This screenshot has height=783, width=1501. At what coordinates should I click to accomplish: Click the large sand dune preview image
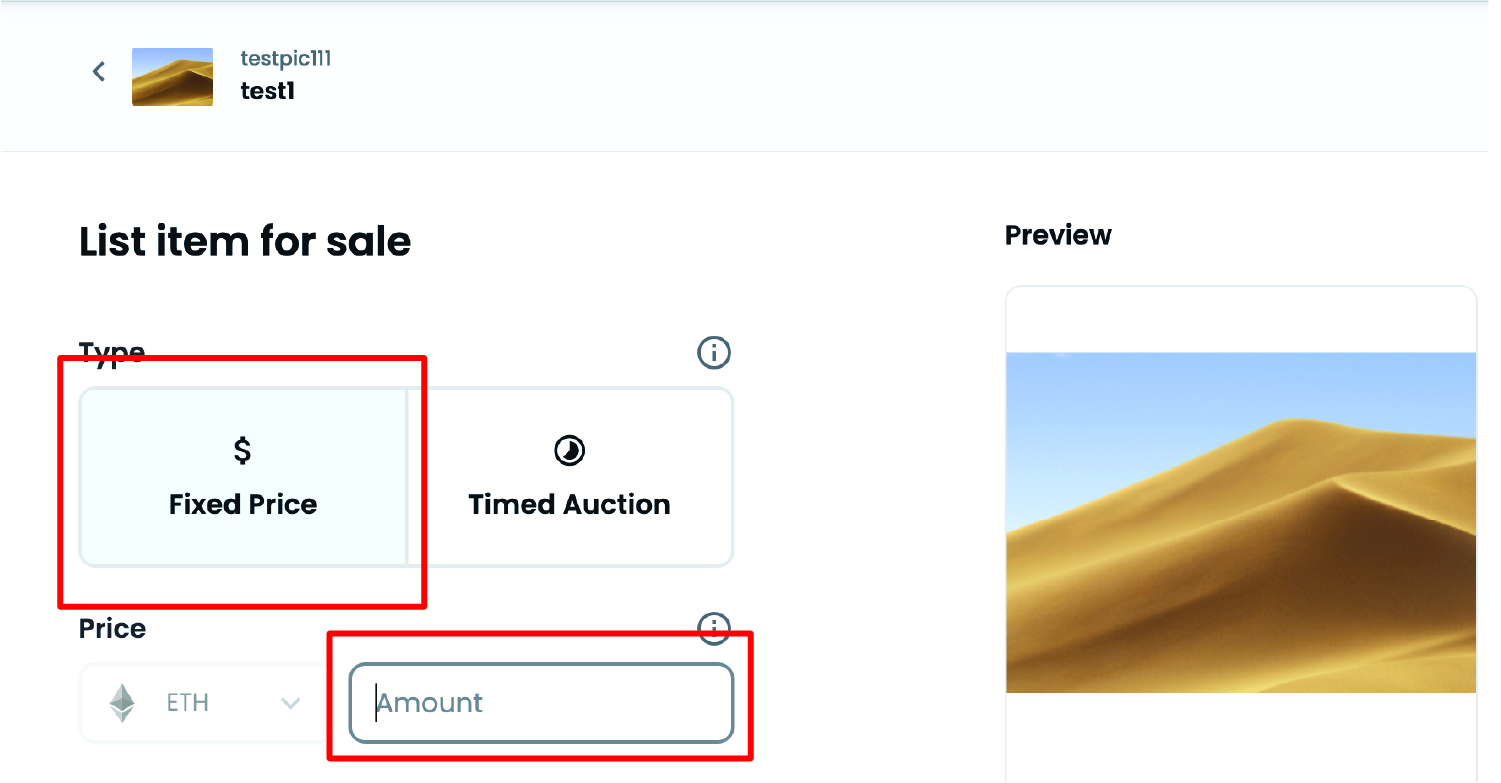pyautogui.click(x=1240, y=522)
